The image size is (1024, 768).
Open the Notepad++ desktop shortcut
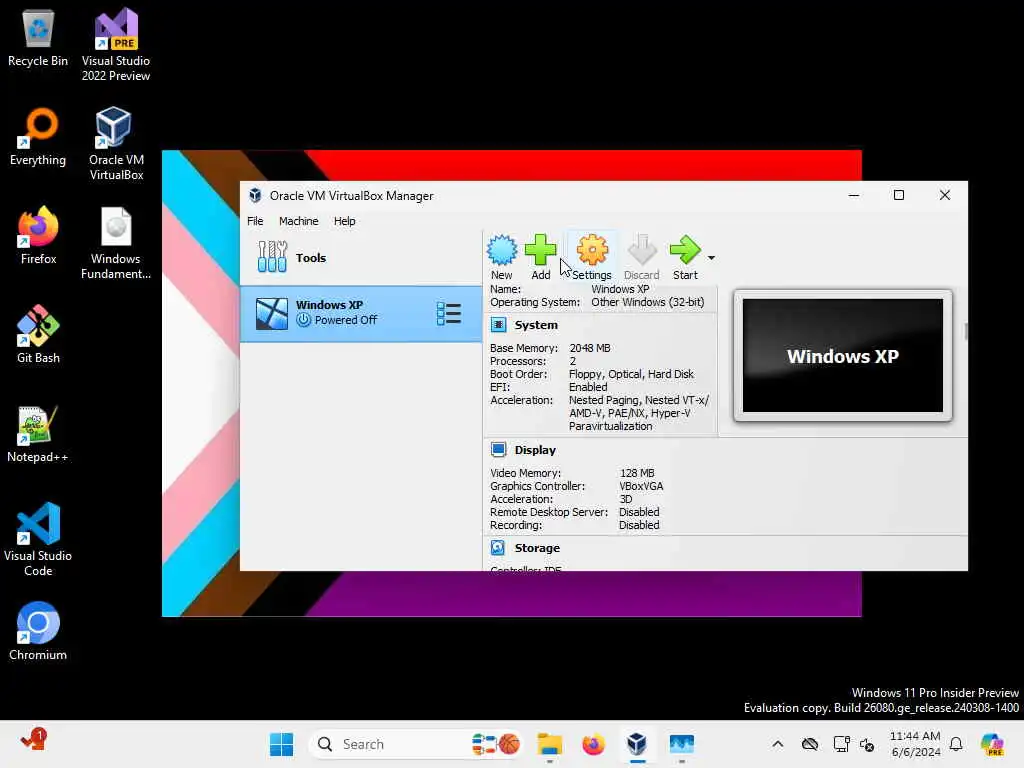[38, 434]
